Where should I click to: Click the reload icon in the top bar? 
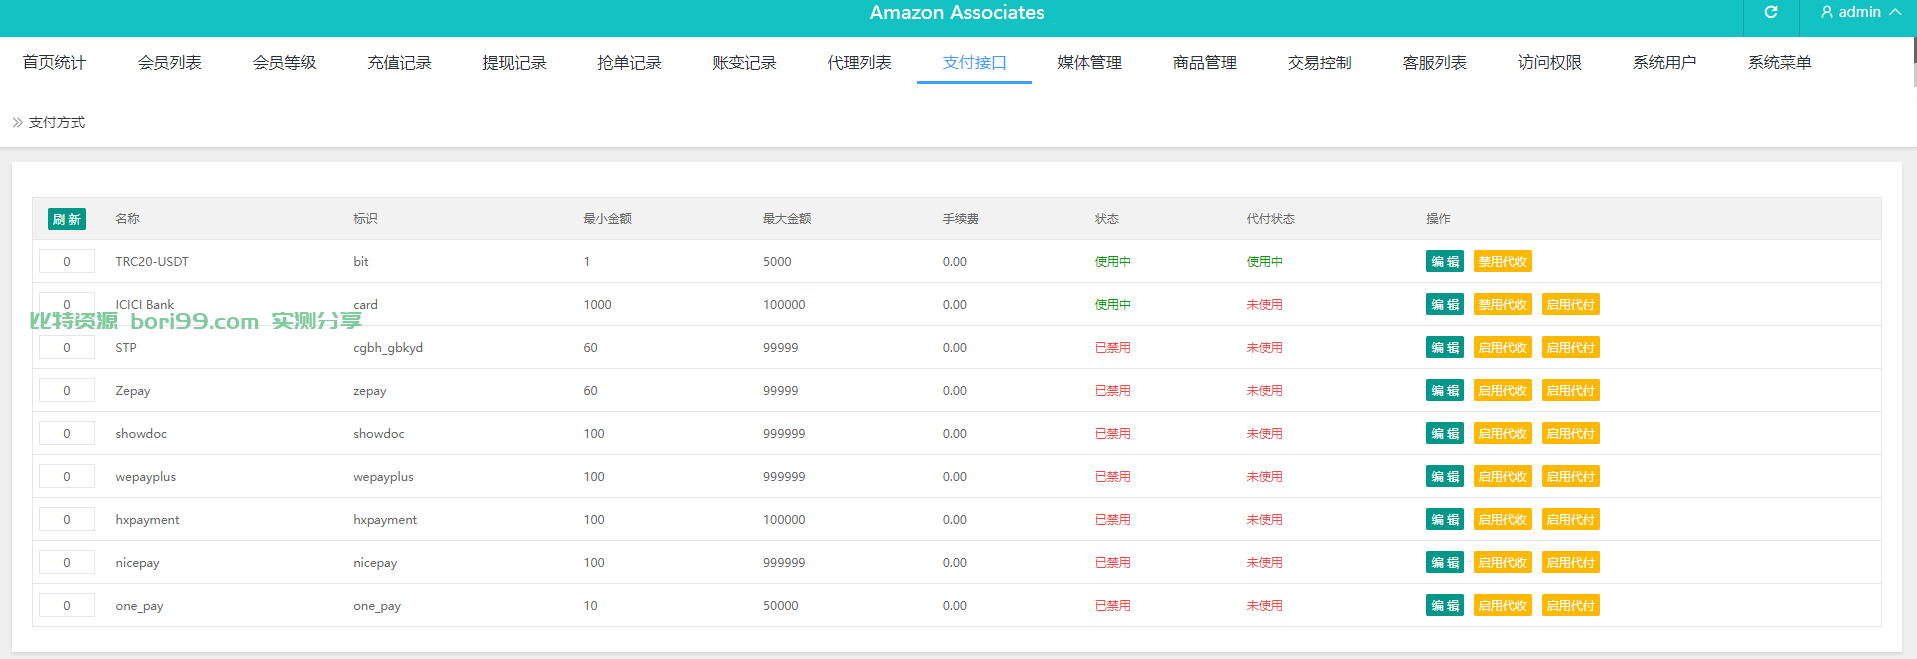1771,12
